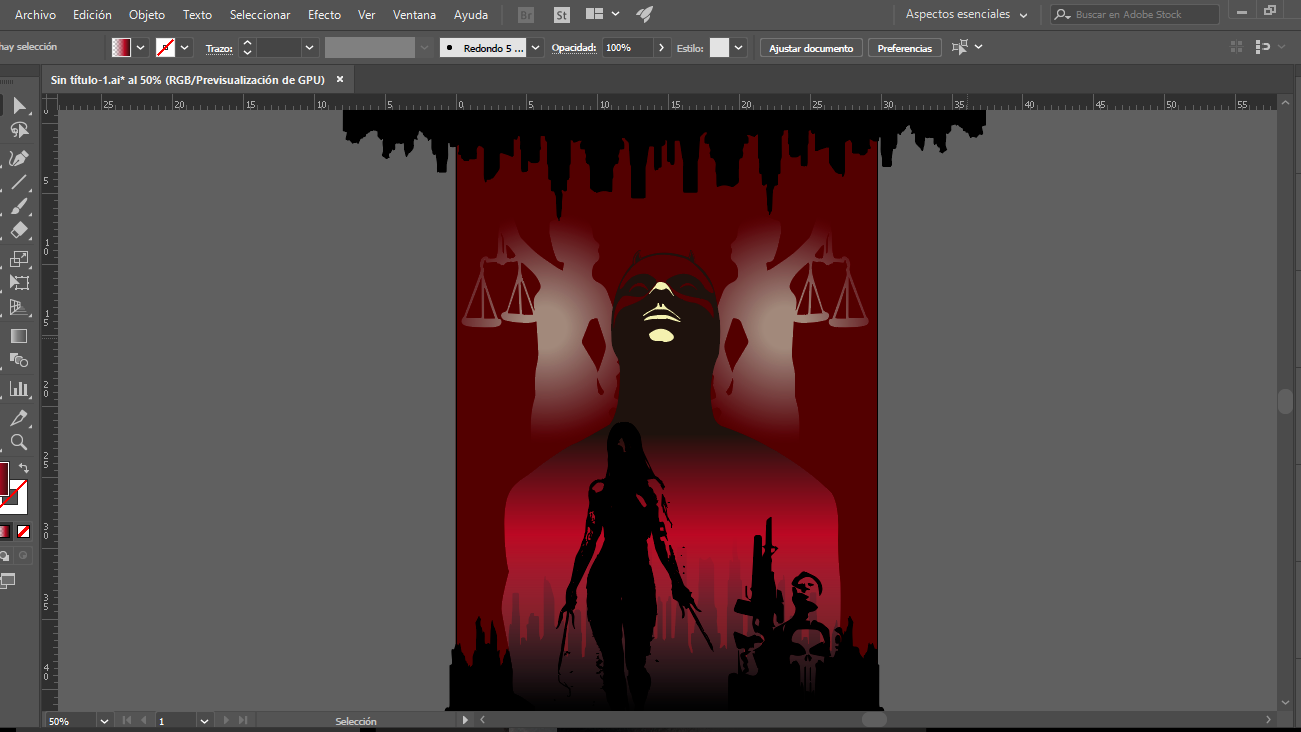The image size is (1301, 732).
Task: Click the Opacidad 100% value field
Action: coord(627,48)
